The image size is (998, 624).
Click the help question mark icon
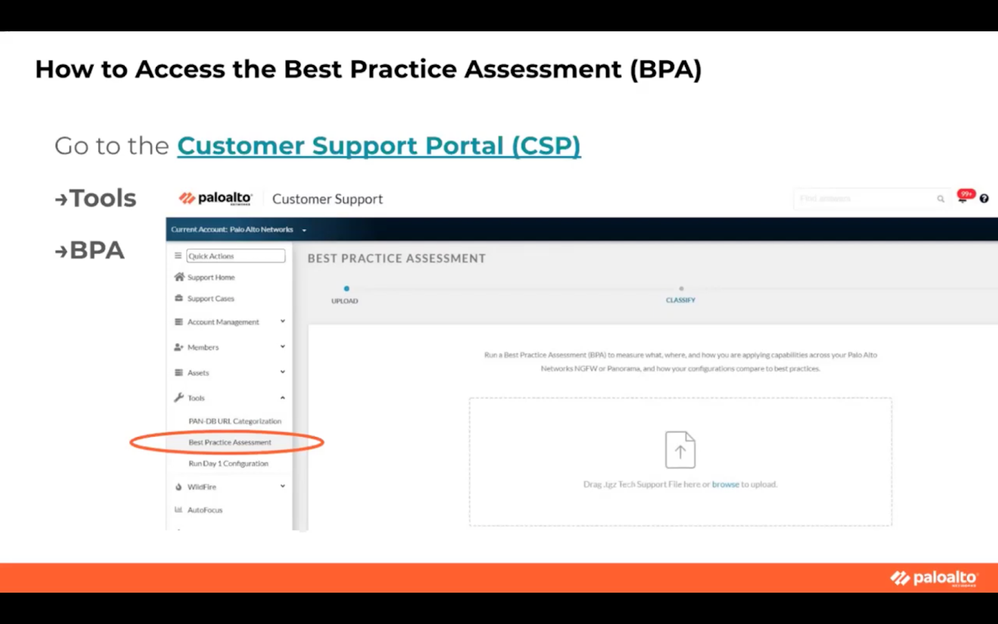pos(984,199)
